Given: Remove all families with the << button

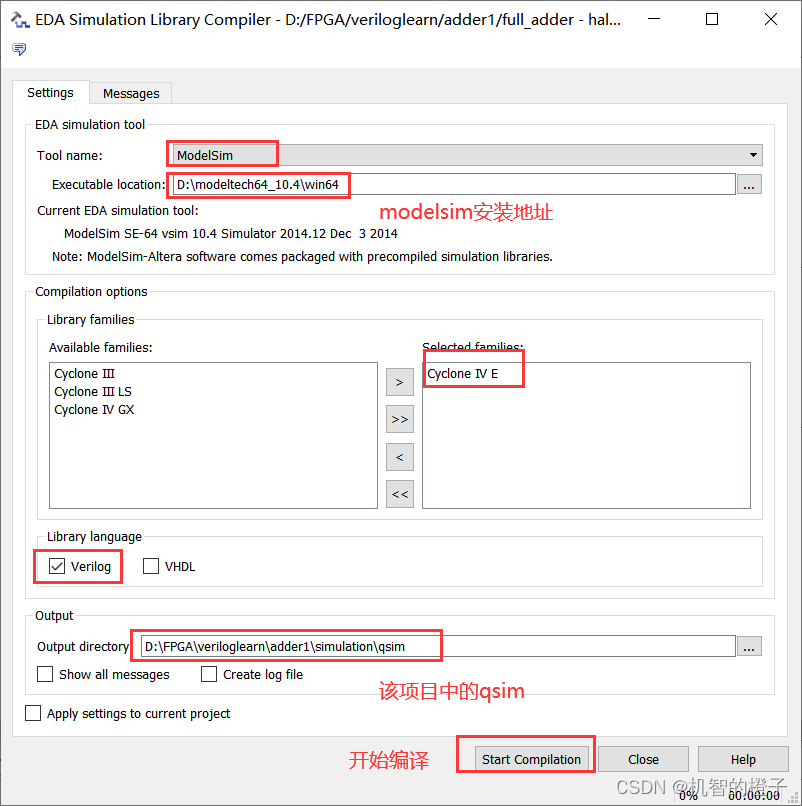Looking at the screenshot, I should 399,494.
